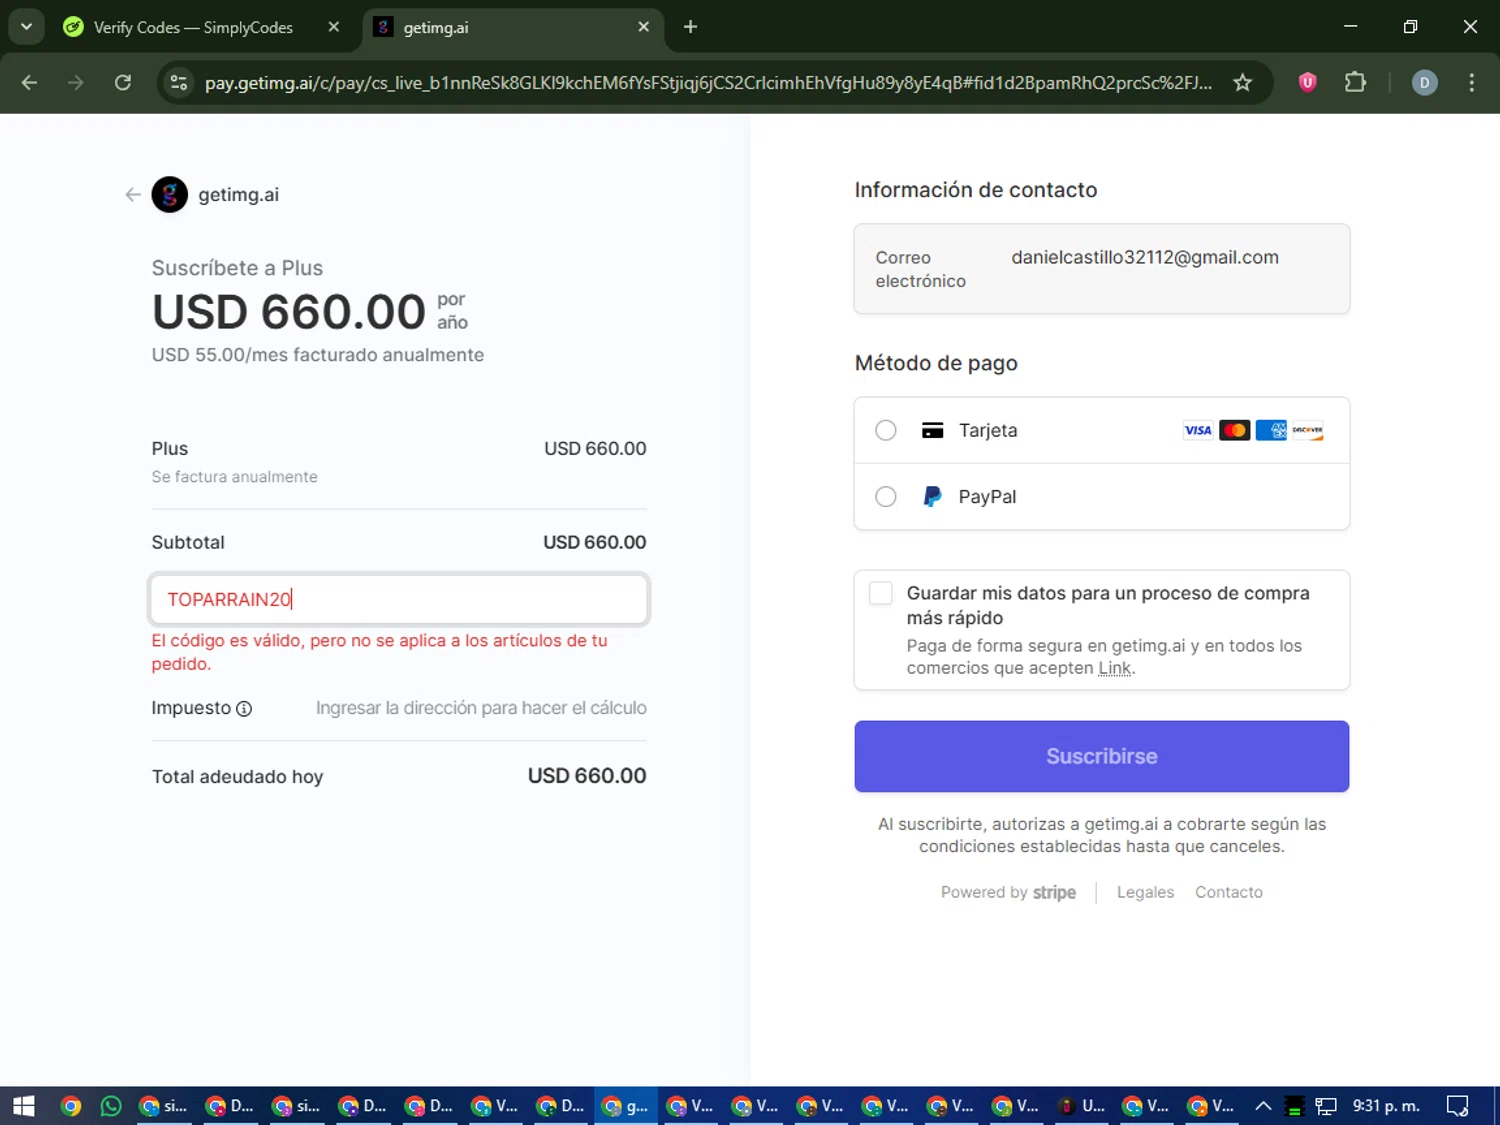Click the getimg.ai round logo

tap(170, 195)
